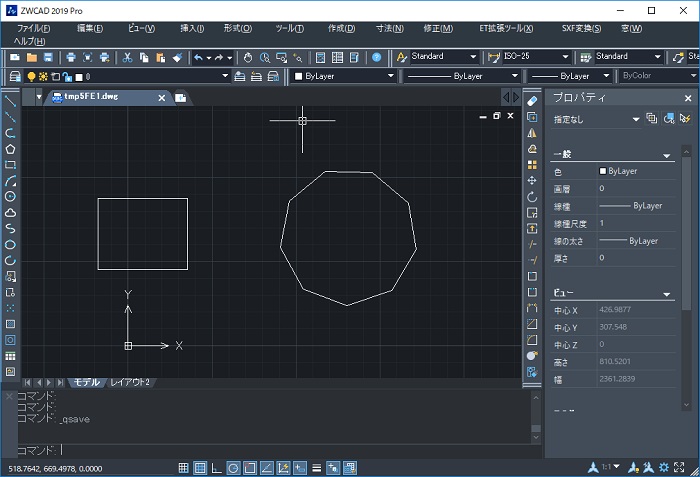Click the Save icon in toolbar
The image size is (700, 477).
(48, 57)
